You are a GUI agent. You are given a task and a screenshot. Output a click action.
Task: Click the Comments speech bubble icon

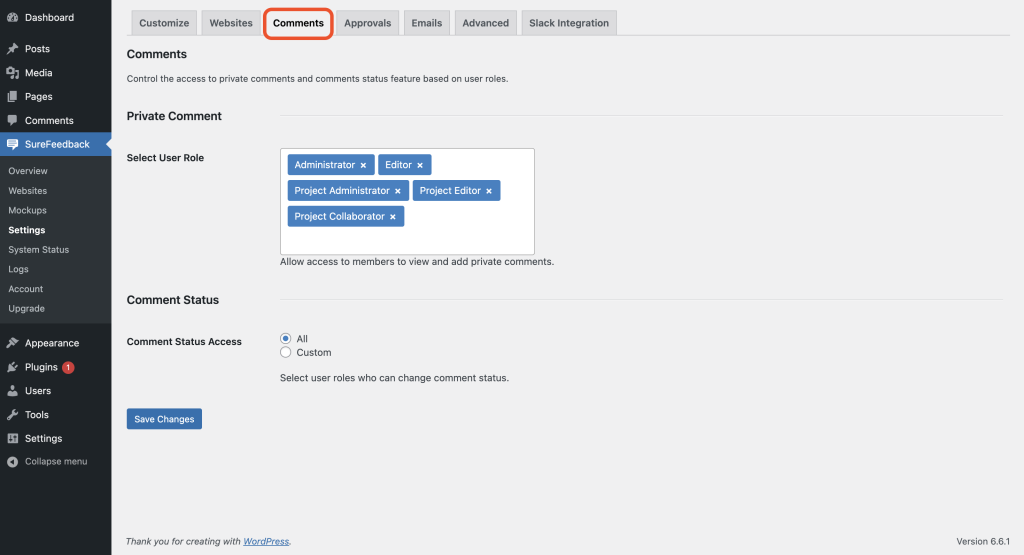12,120
